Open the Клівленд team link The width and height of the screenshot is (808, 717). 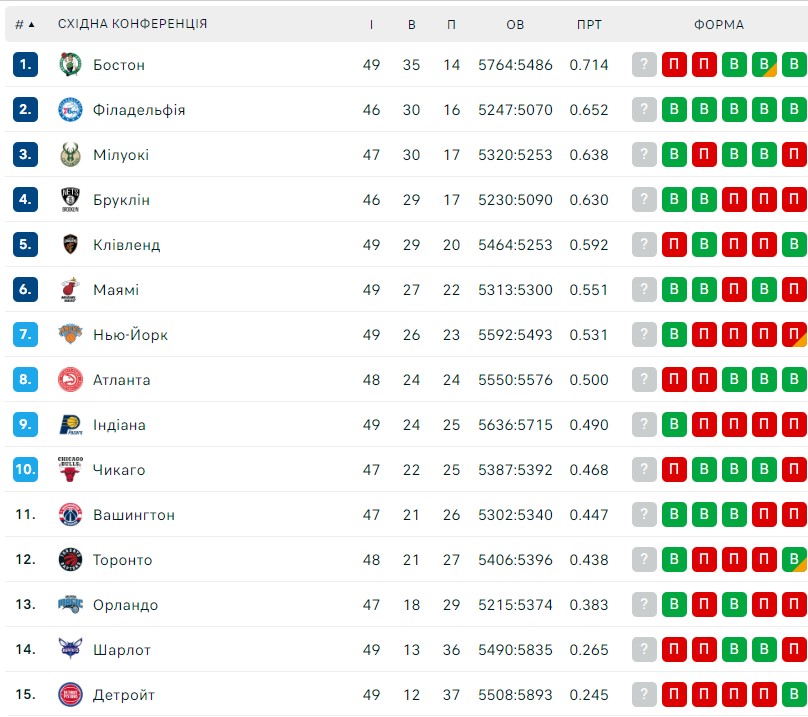[x=126, y=244]
